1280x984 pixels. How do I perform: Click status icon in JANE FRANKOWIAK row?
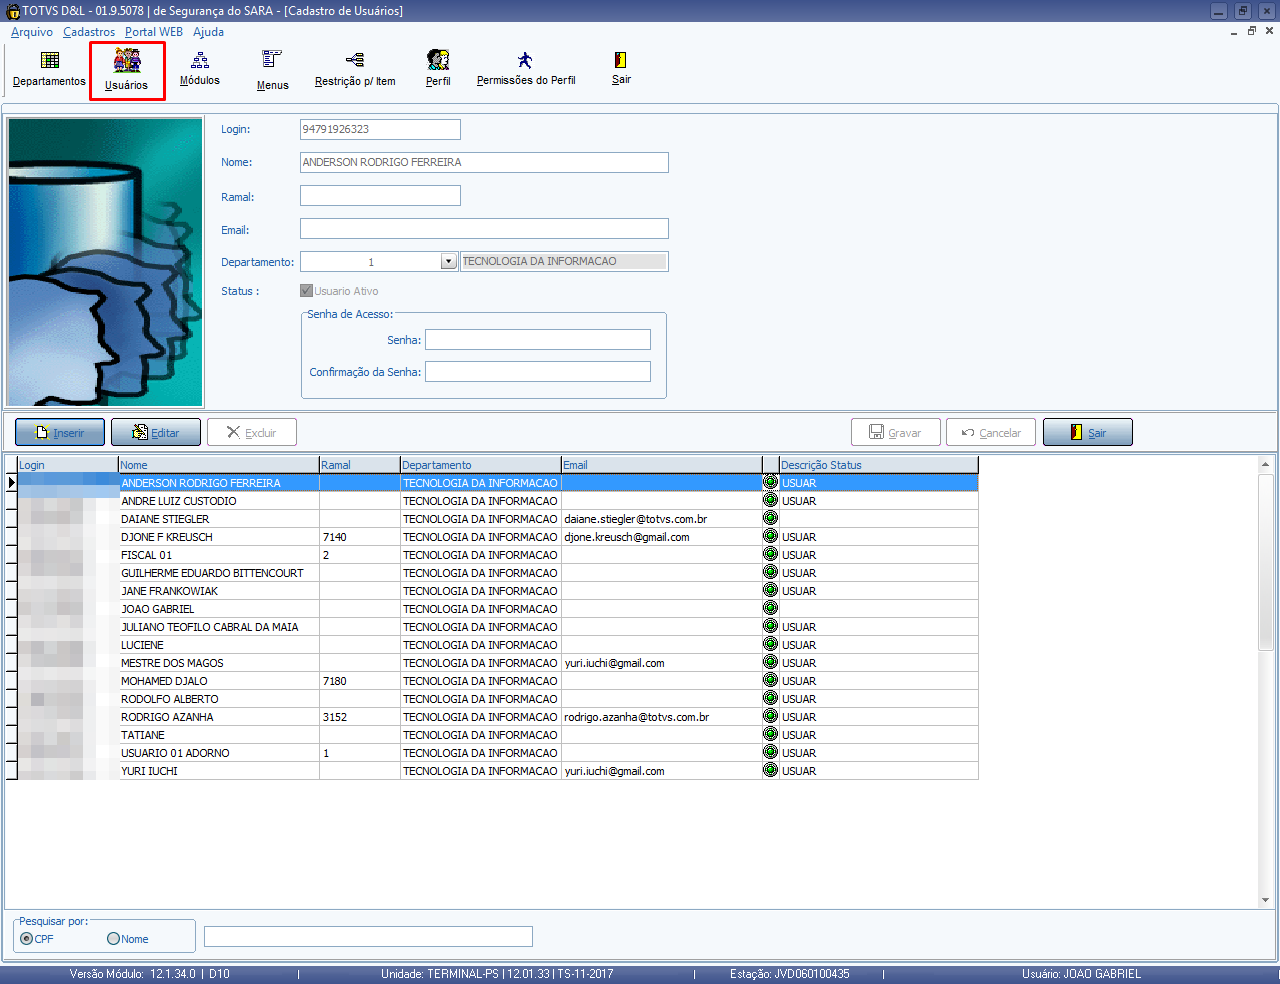click(x=770, y=590)
